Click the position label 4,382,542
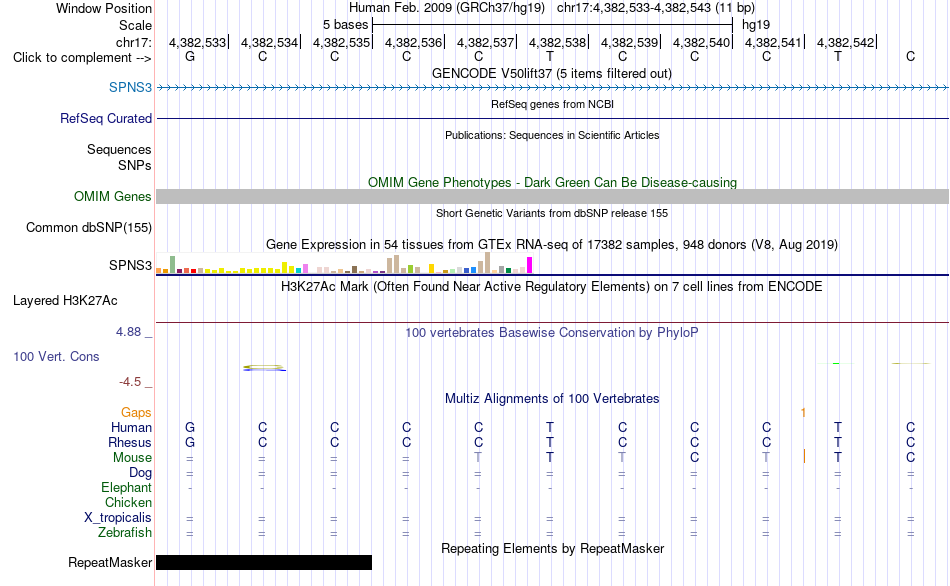 coord(846,42)
